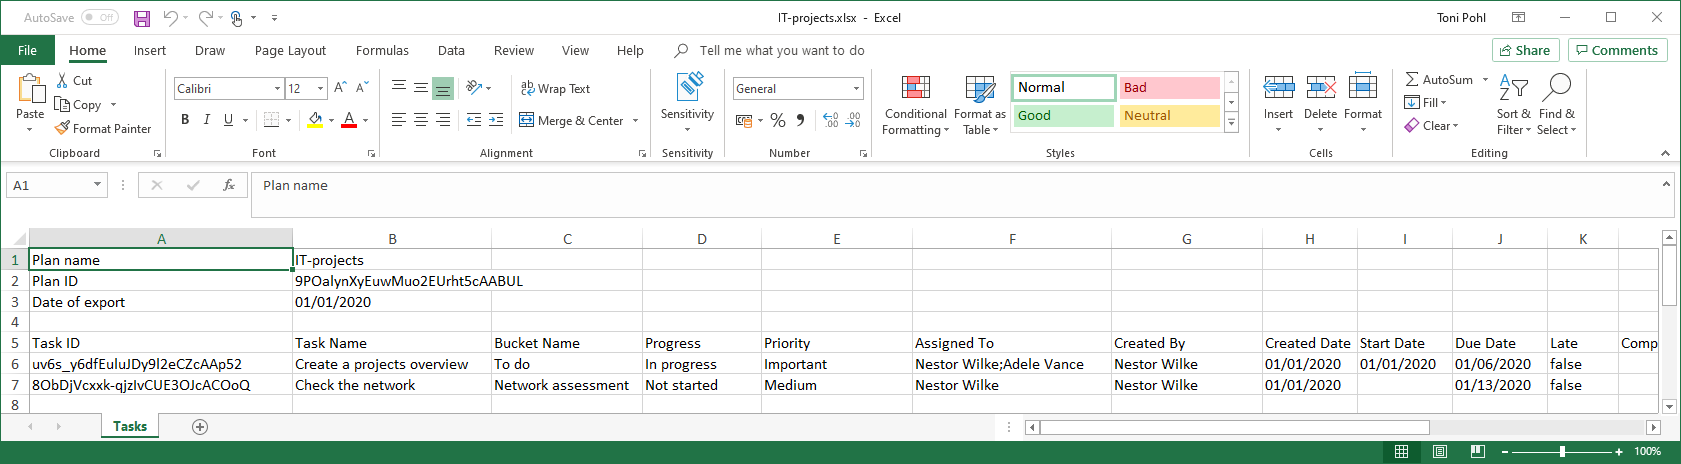Activate Format Painter

click(x=103, y=128)
